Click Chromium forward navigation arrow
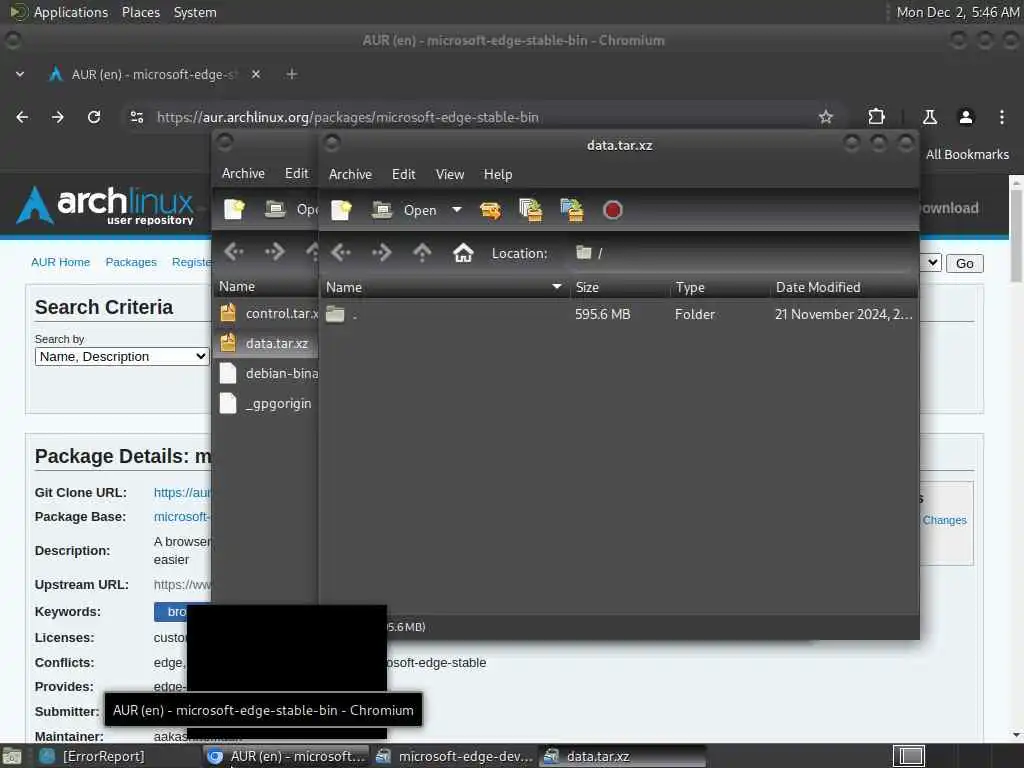The height and width of the screenshot is (768, 1024). [x=57, y=117]
